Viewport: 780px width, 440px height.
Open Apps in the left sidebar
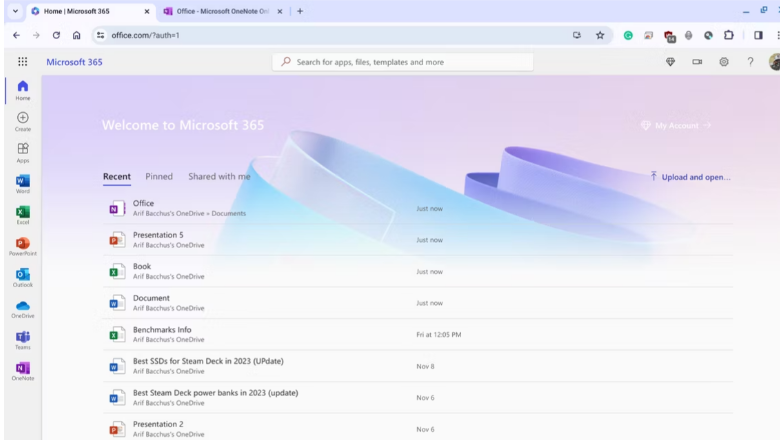tap(22, 153)
